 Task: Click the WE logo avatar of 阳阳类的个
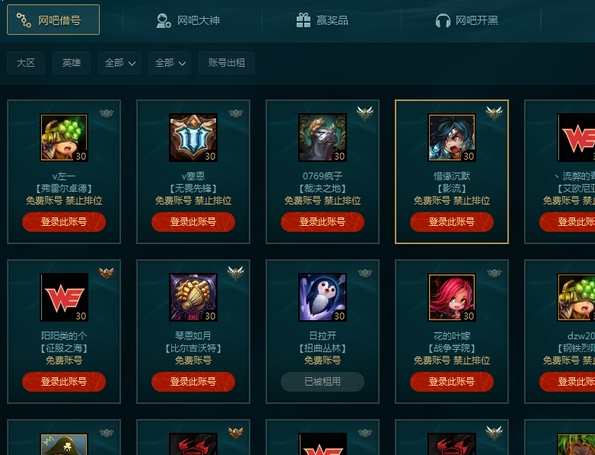click(x=64, y=297)
